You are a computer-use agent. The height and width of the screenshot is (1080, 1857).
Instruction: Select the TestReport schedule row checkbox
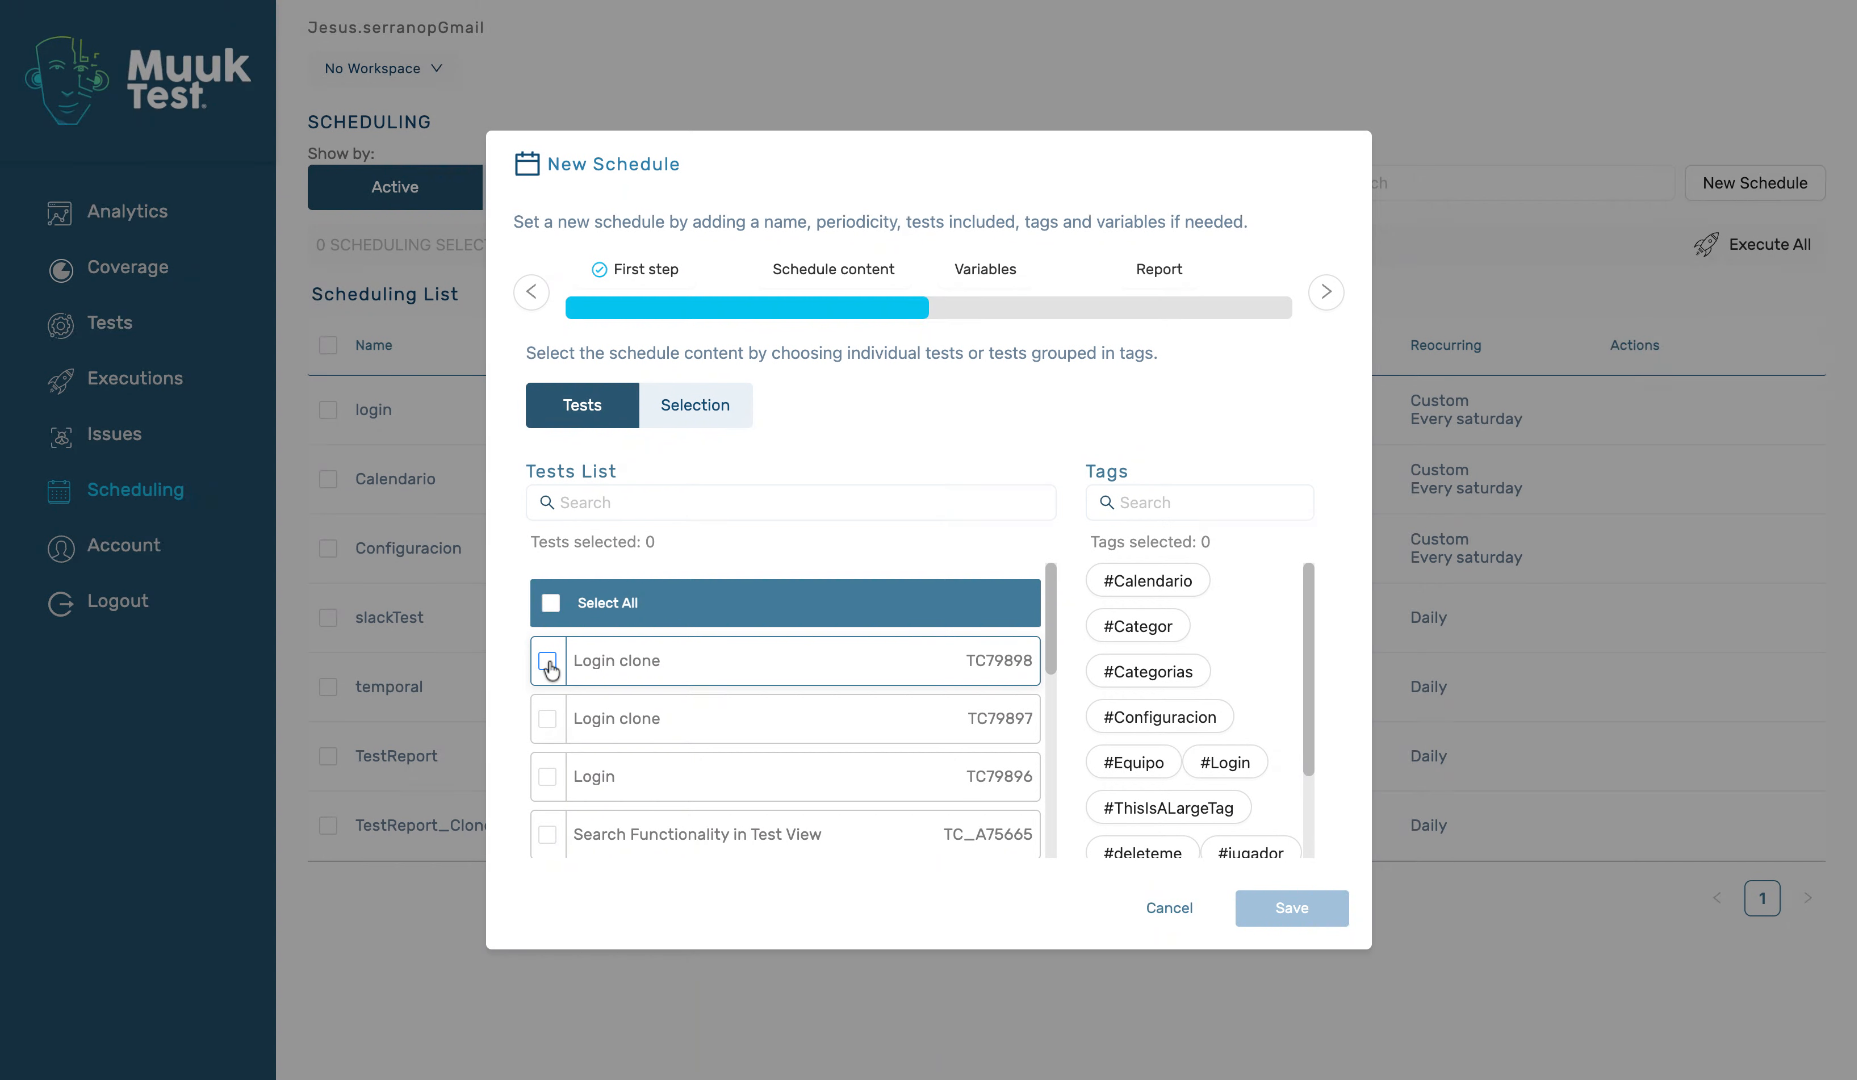click(328, 756)
